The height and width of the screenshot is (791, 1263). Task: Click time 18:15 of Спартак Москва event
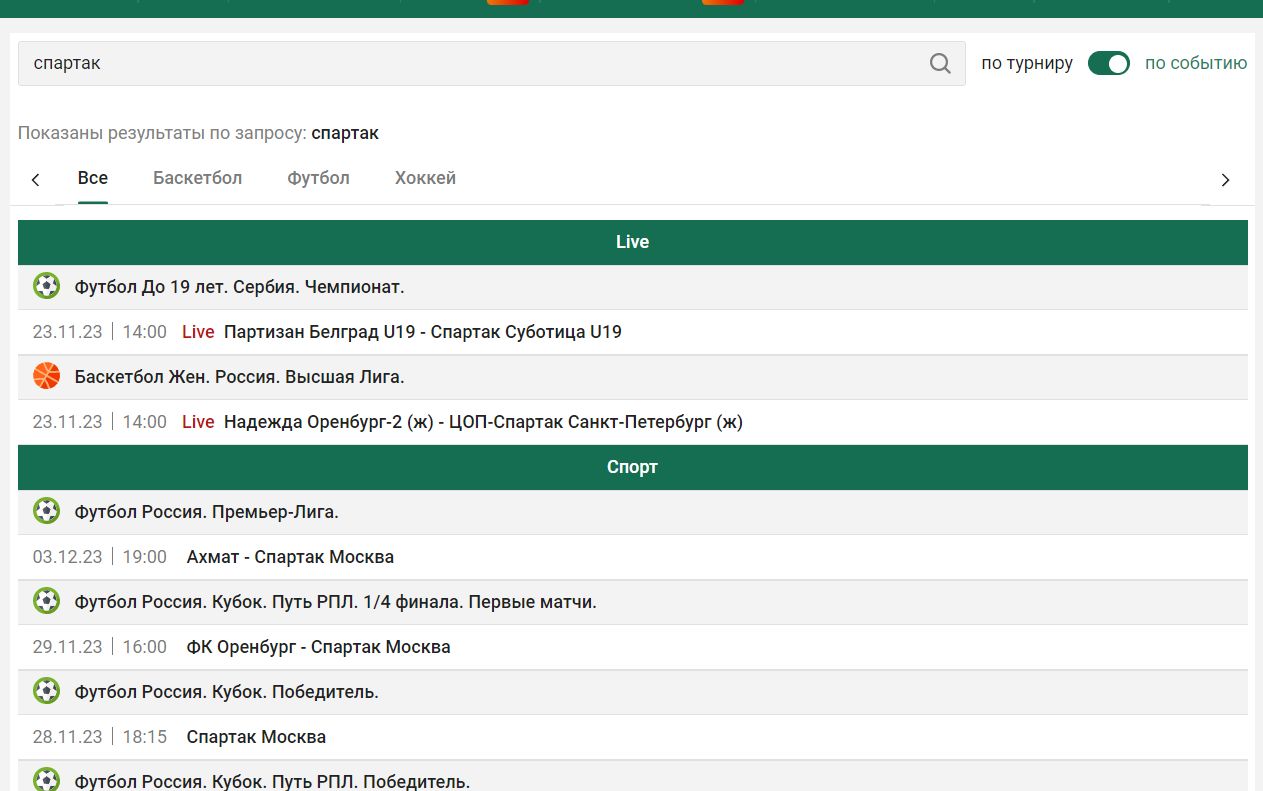tap(145, 737)
